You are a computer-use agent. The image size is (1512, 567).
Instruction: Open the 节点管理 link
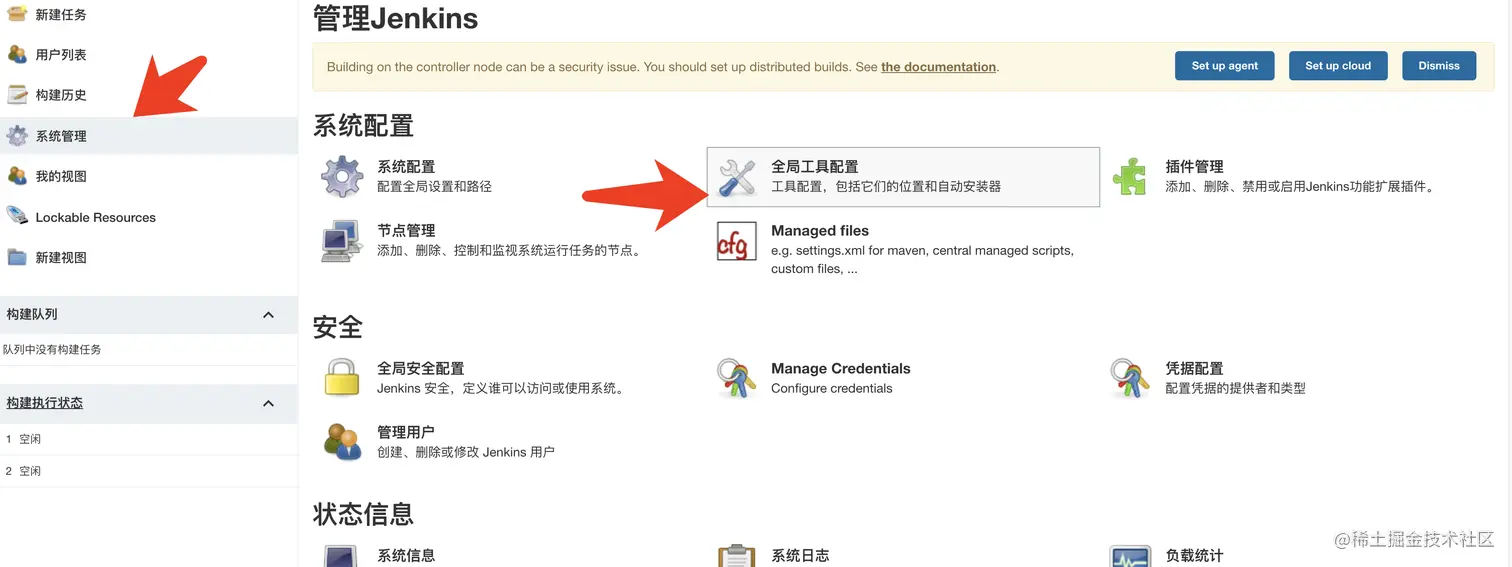click(406, 231)
